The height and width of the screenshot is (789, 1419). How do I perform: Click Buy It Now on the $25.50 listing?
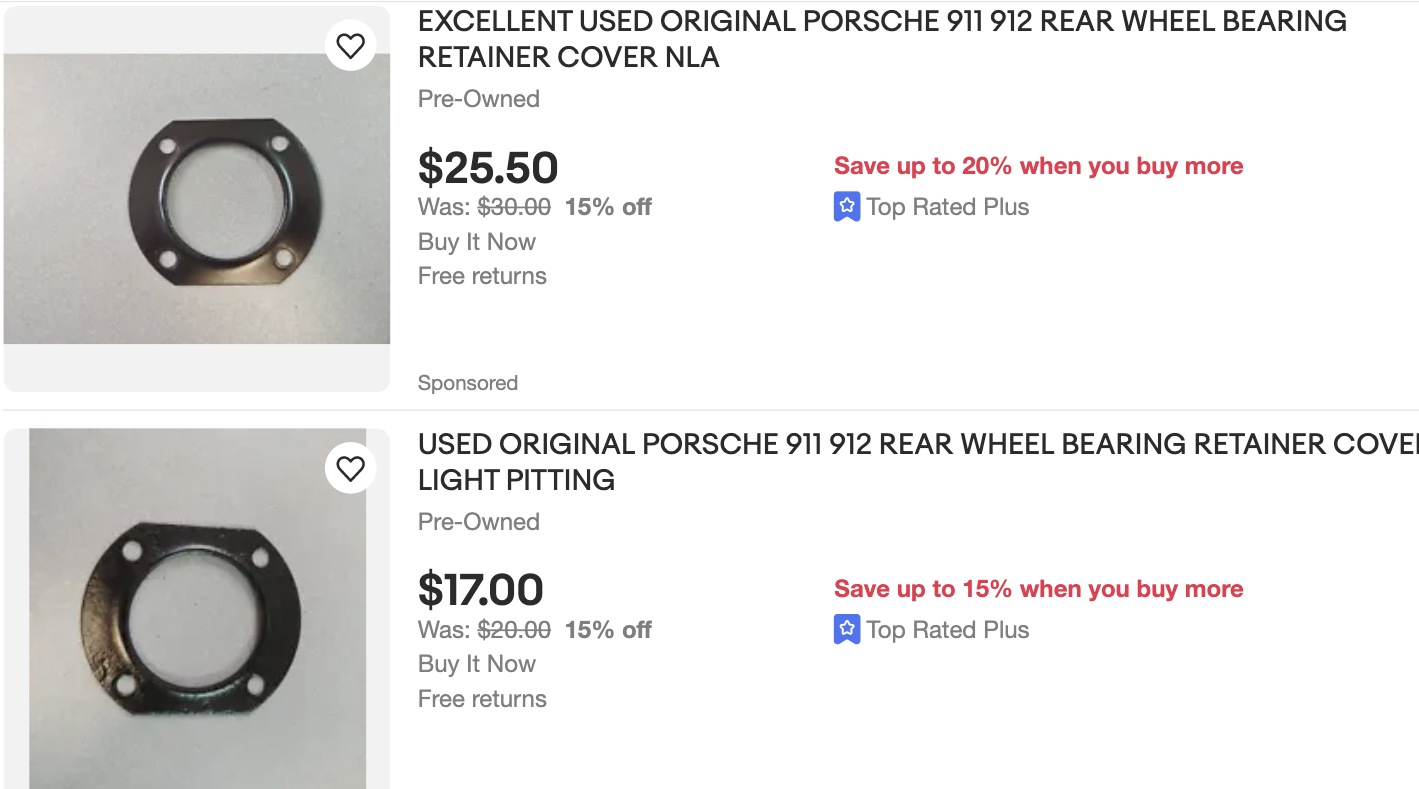pos(477,242)
